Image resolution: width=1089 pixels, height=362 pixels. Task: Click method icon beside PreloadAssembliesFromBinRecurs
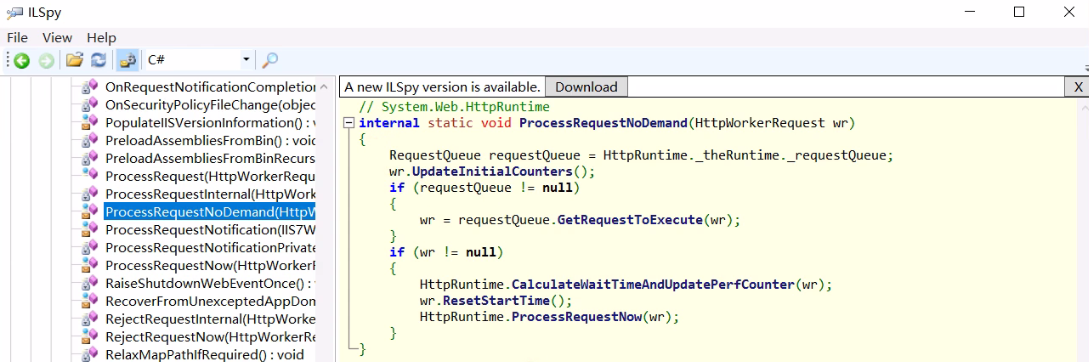[90, 158]
